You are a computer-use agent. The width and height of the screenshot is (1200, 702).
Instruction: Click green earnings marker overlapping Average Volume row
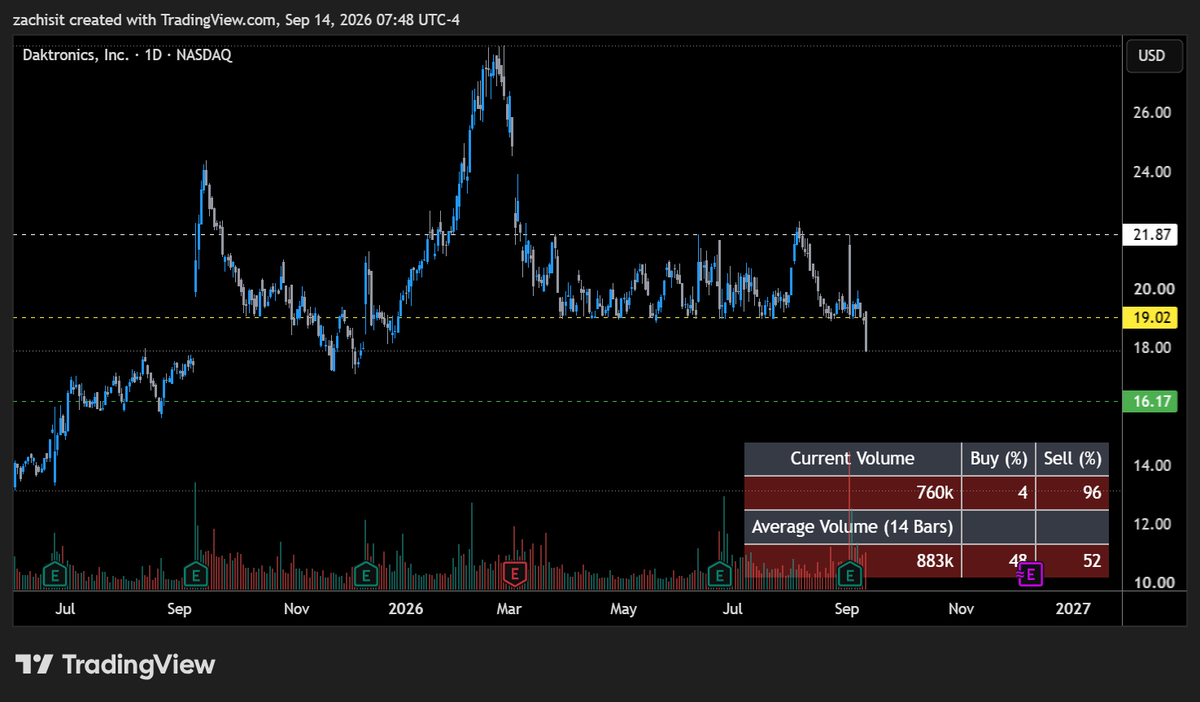pyautogui.click(x=850, y=573)
